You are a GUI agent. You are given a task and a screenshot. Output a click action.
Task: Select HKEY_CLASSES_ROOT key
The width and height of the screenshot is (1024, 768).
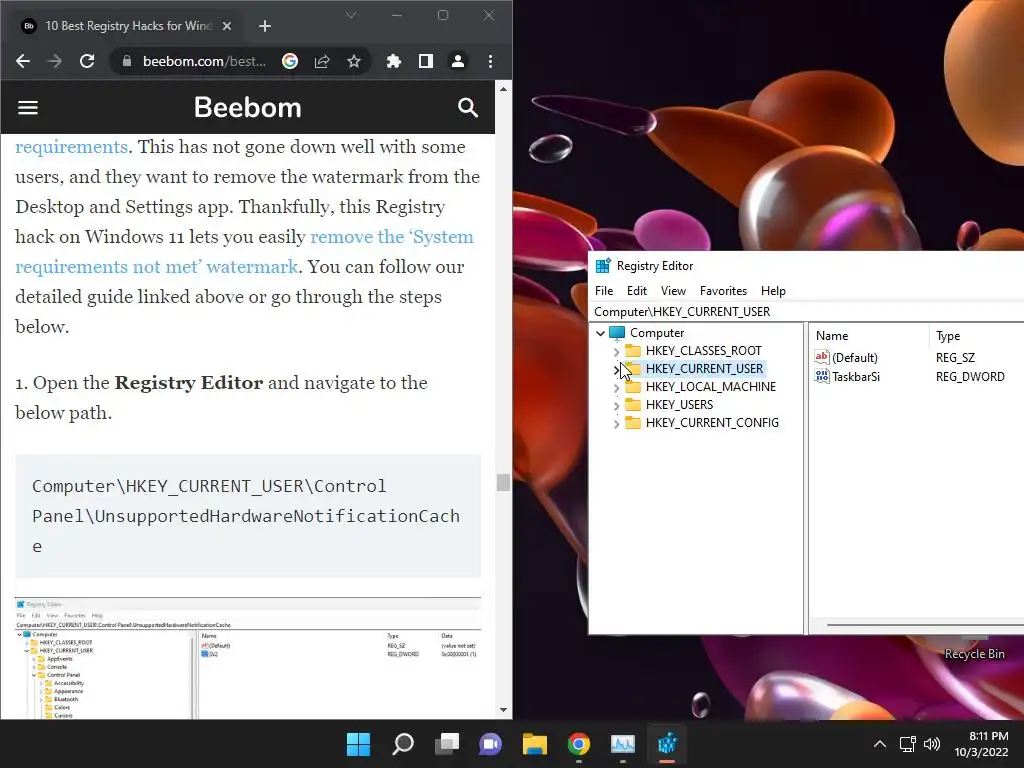coord(703,351)
